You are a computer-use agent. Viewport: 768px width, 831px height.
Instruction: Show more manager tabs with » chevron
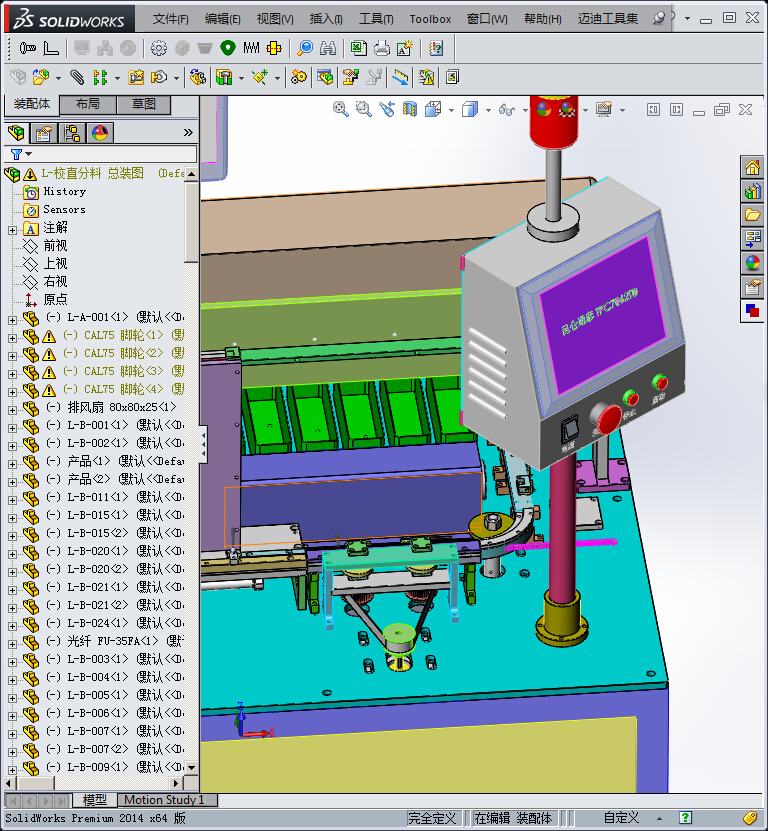(188, 132)
